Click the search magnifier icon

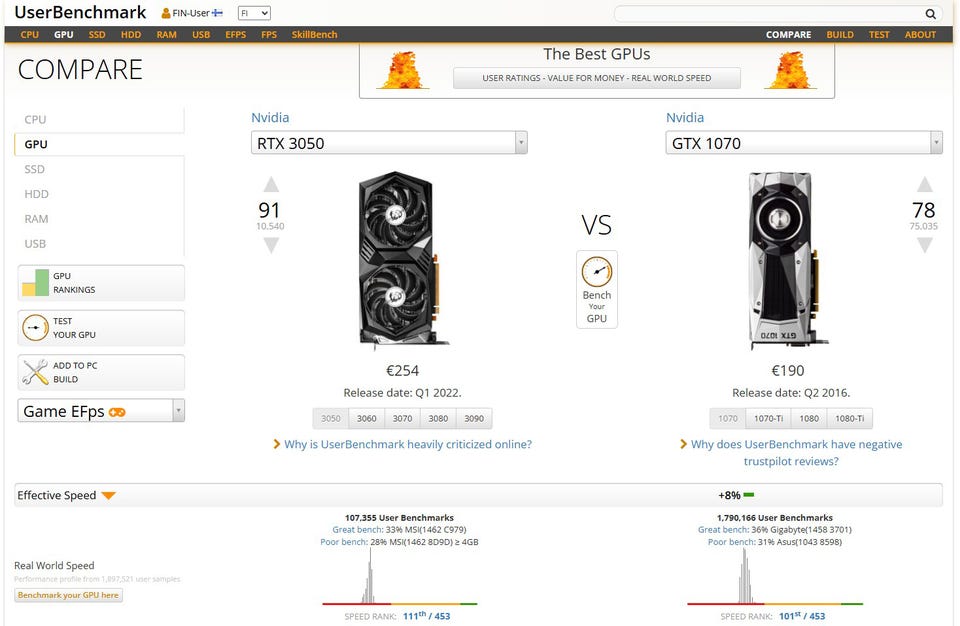tap(930, 13)
